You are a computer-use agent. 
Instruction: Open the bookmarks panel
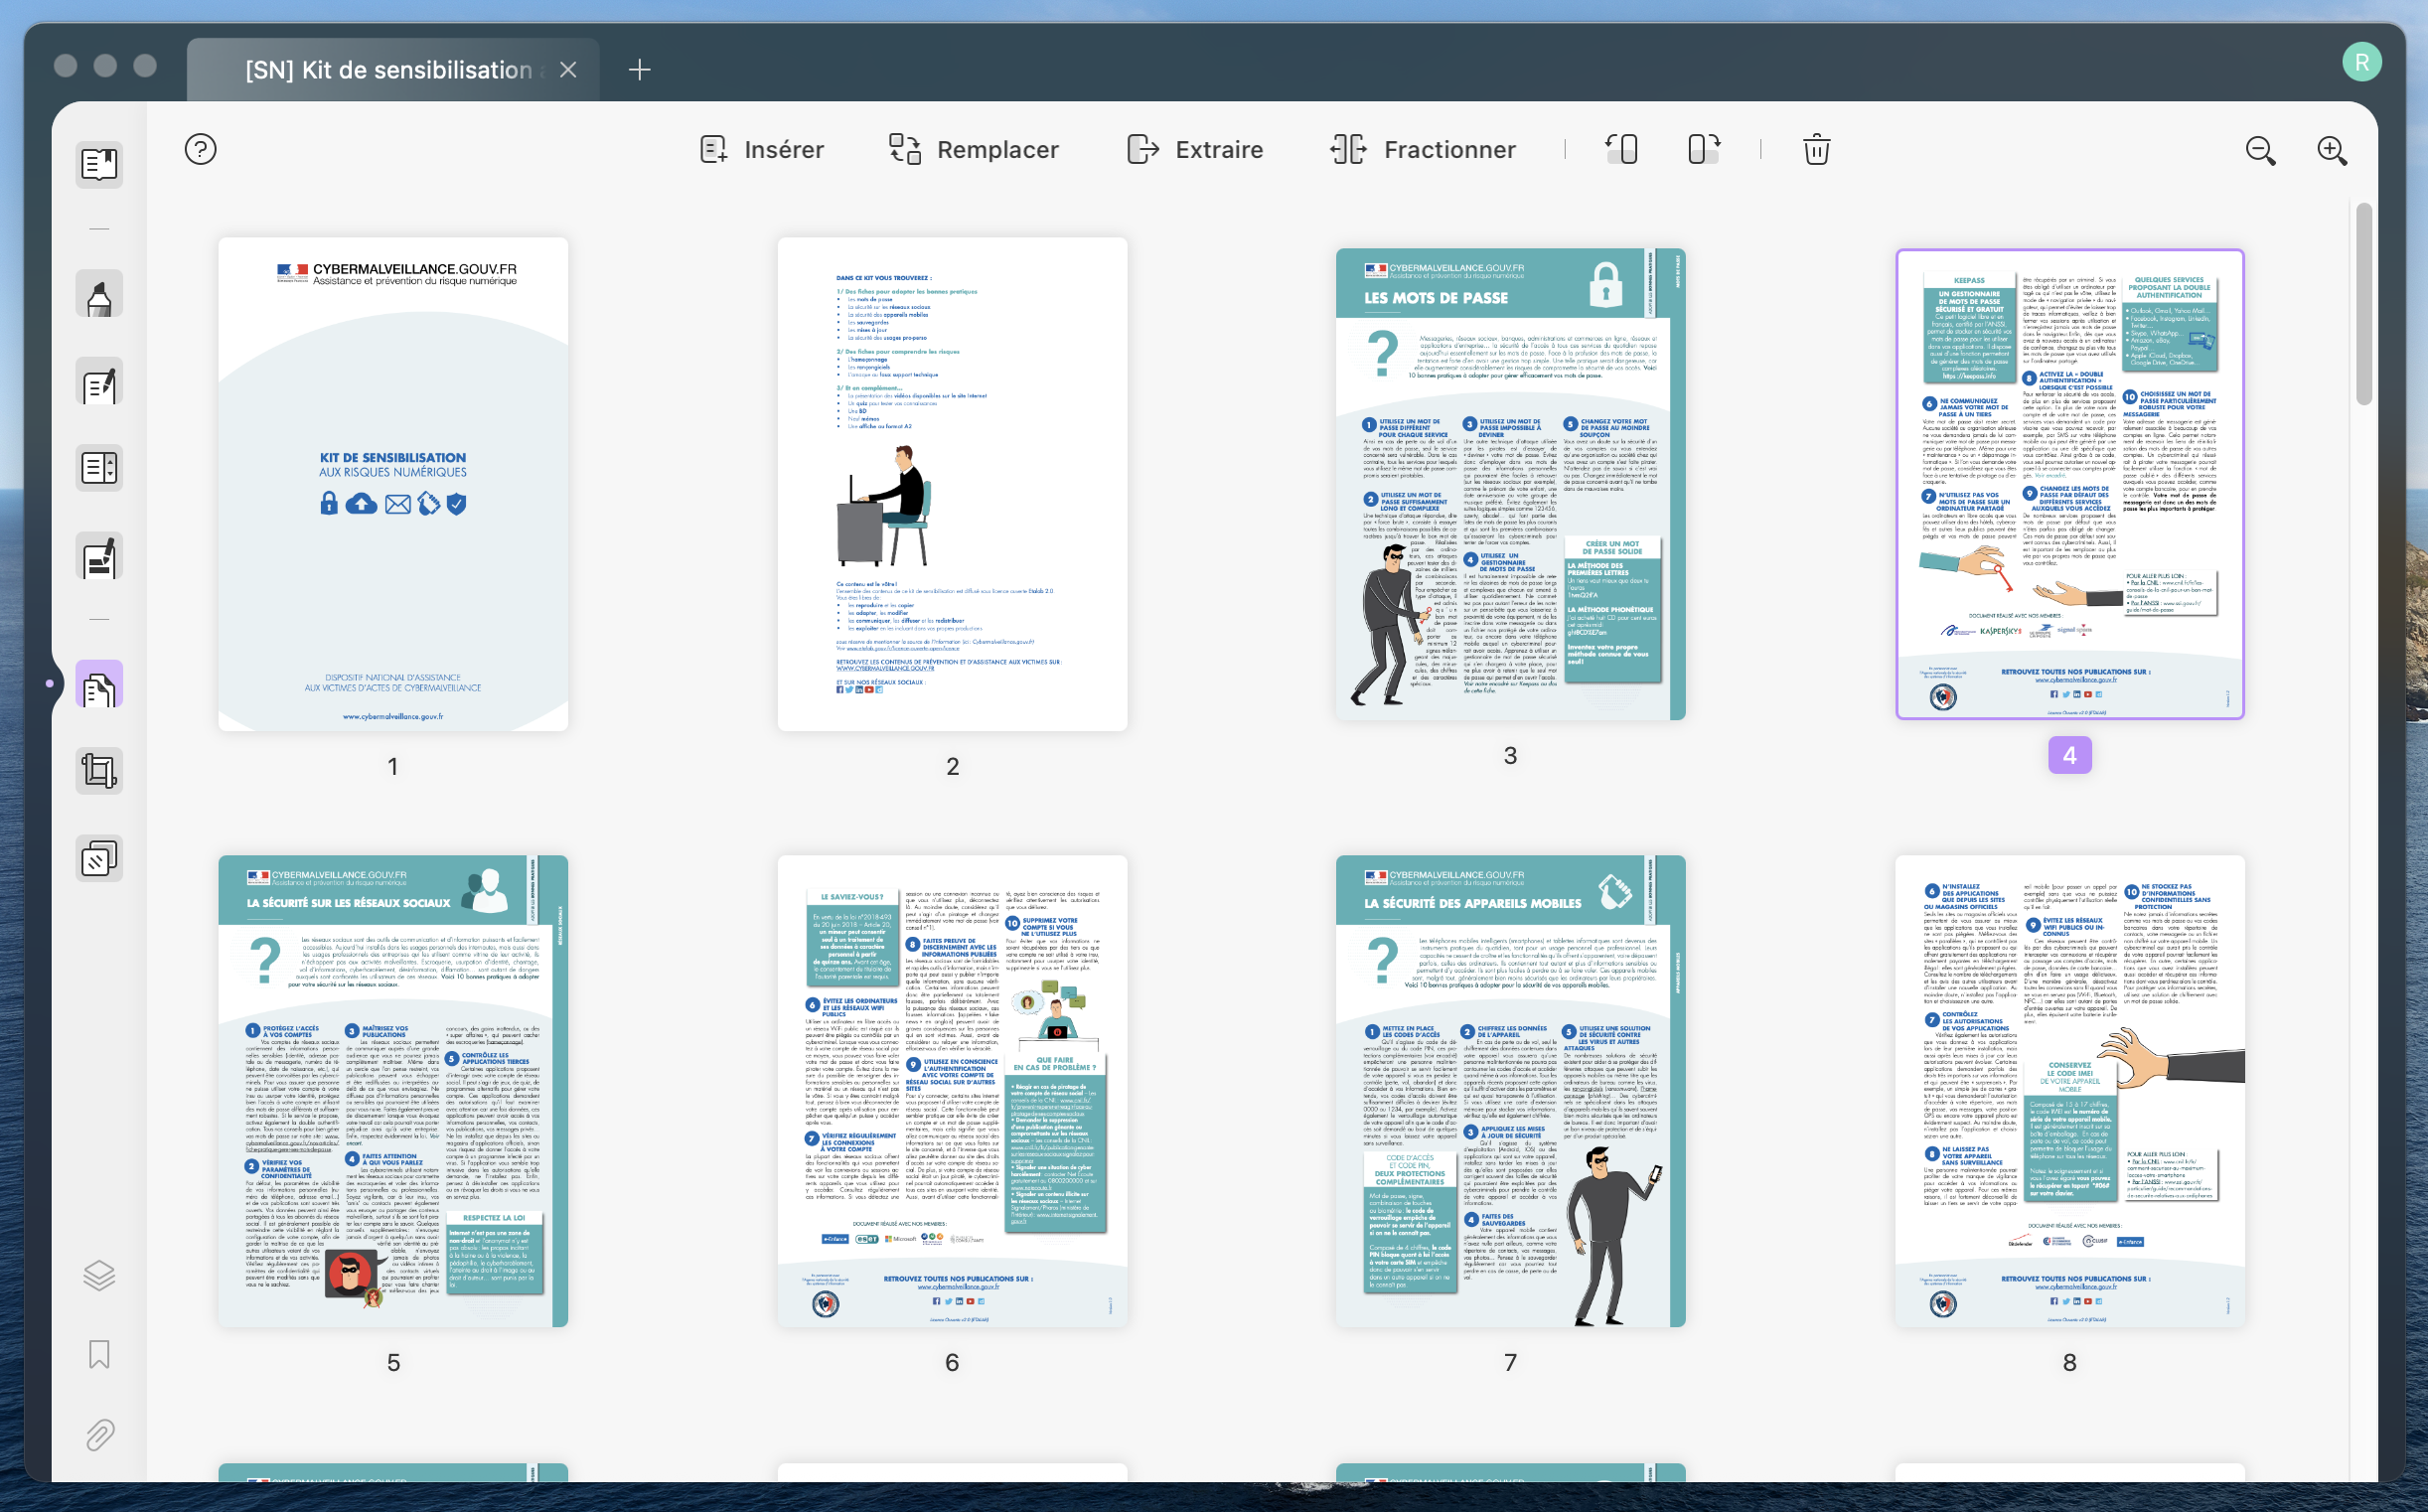coord(99,1355)
